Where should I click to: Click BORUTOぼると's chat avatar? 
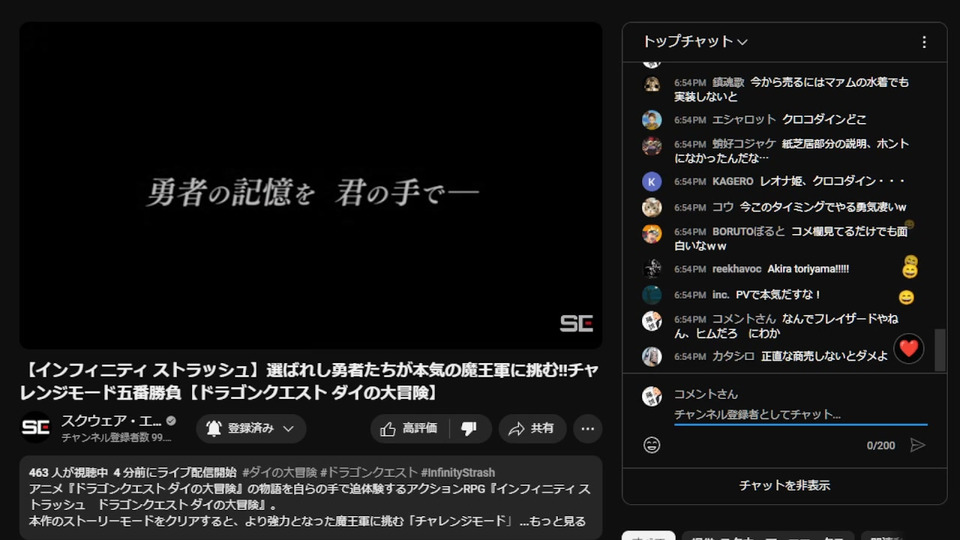click(651, 233)
